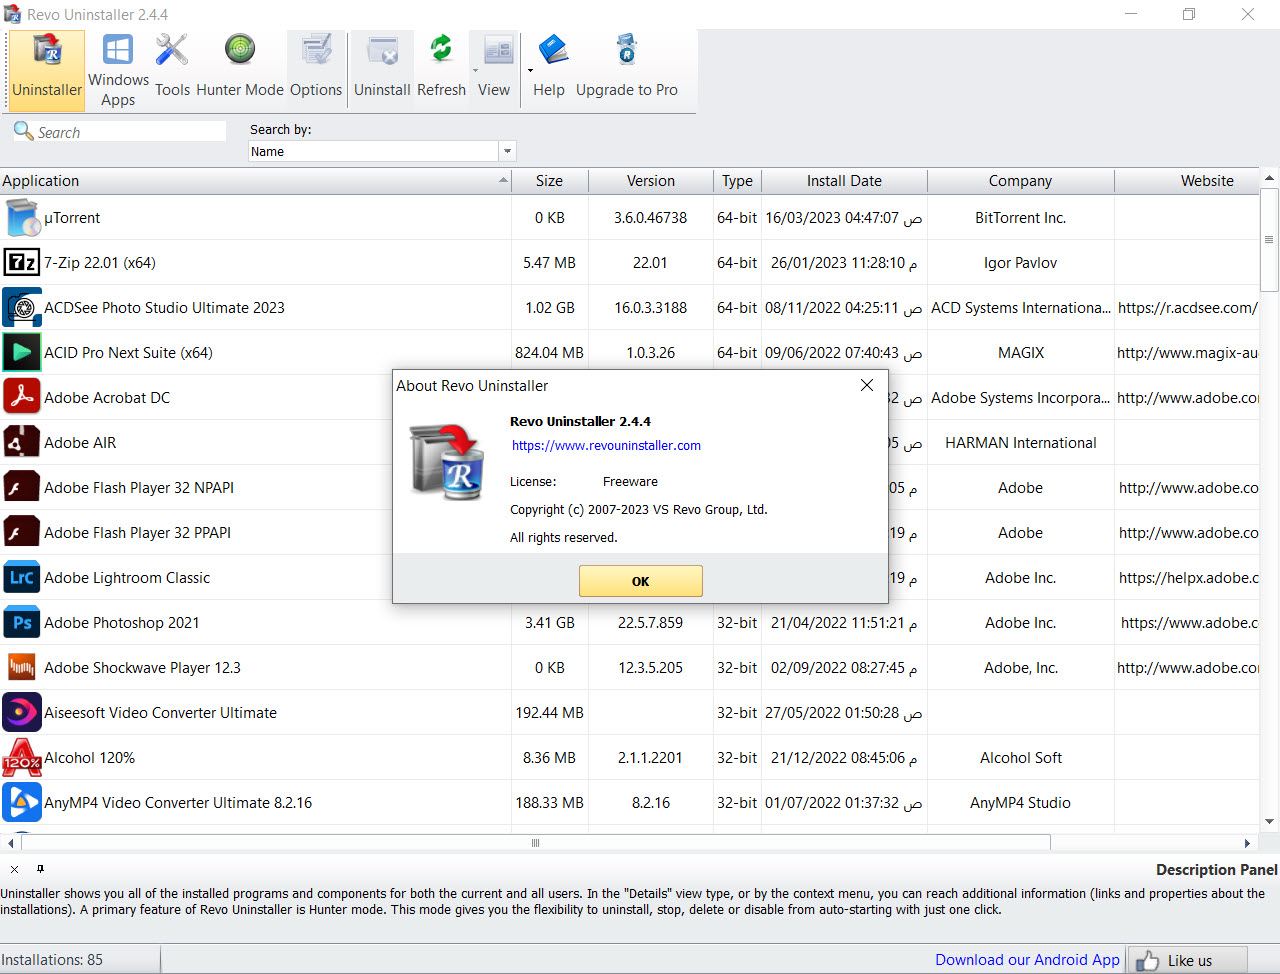The width and height of the screenshot is (1280, 974).
Task: Sort by the Install Date column
Action: [x=844, y=181]
